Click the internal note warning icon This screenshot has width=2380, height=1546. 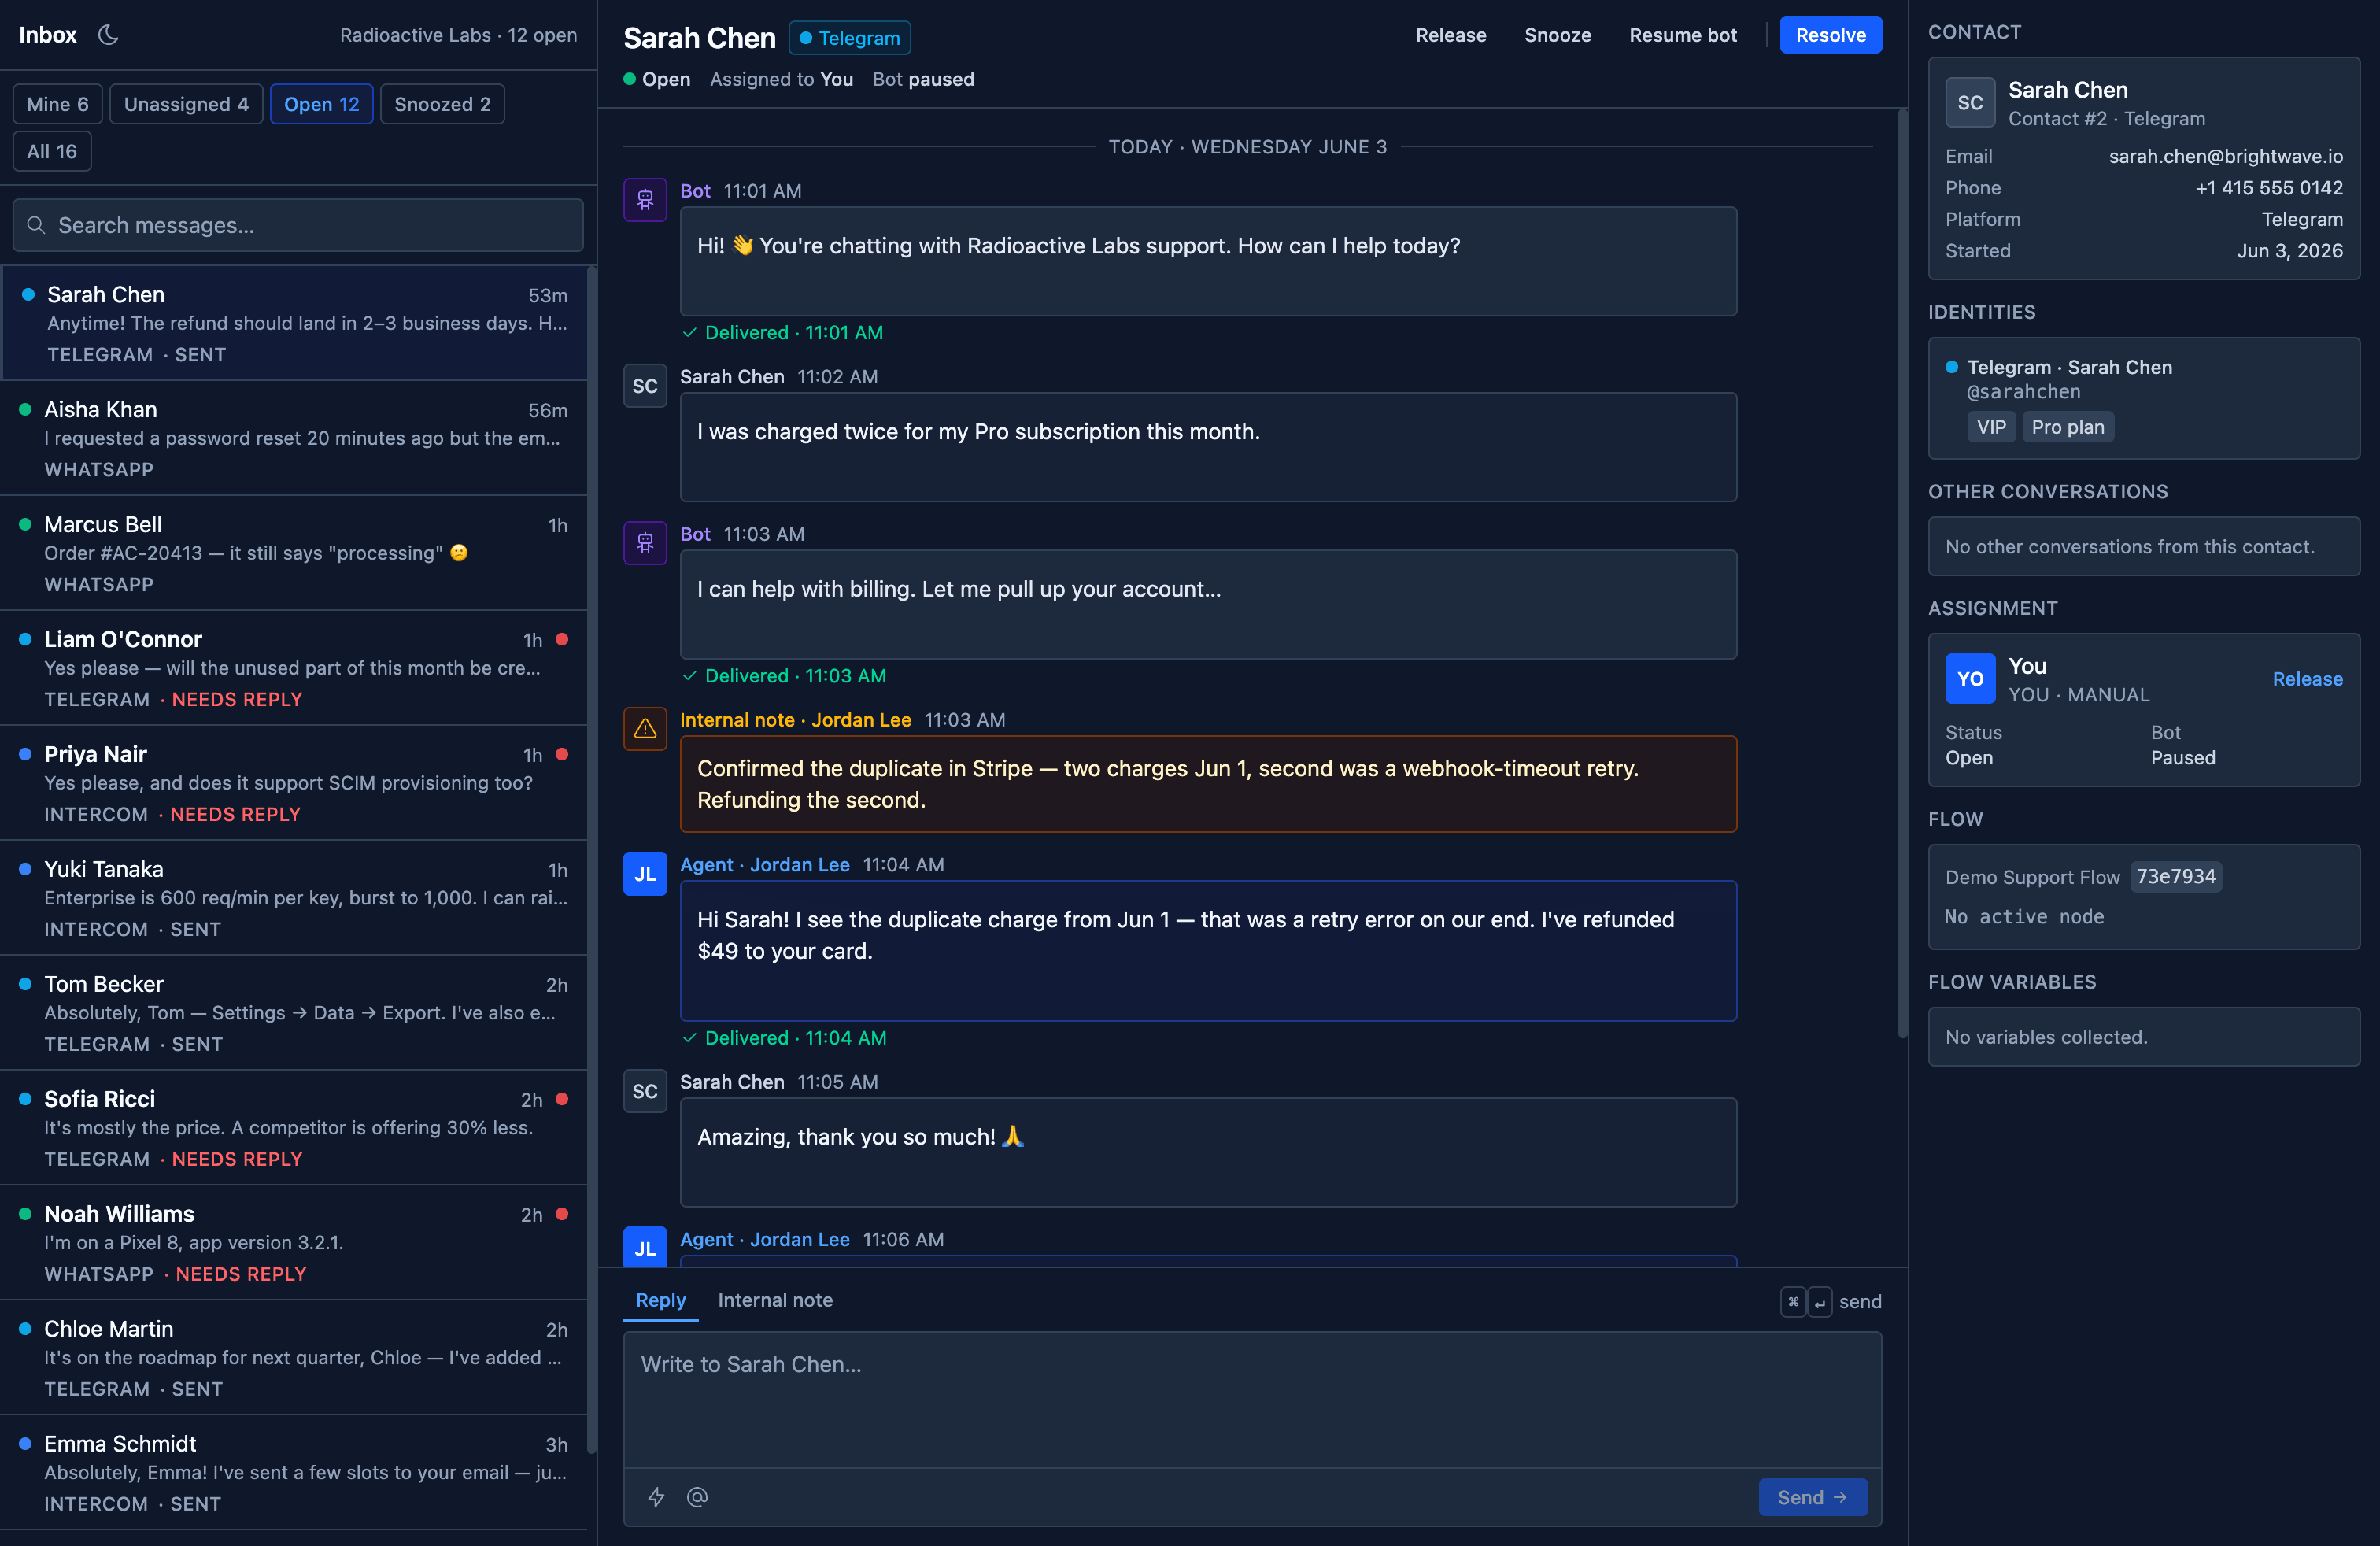coord(645,729)
